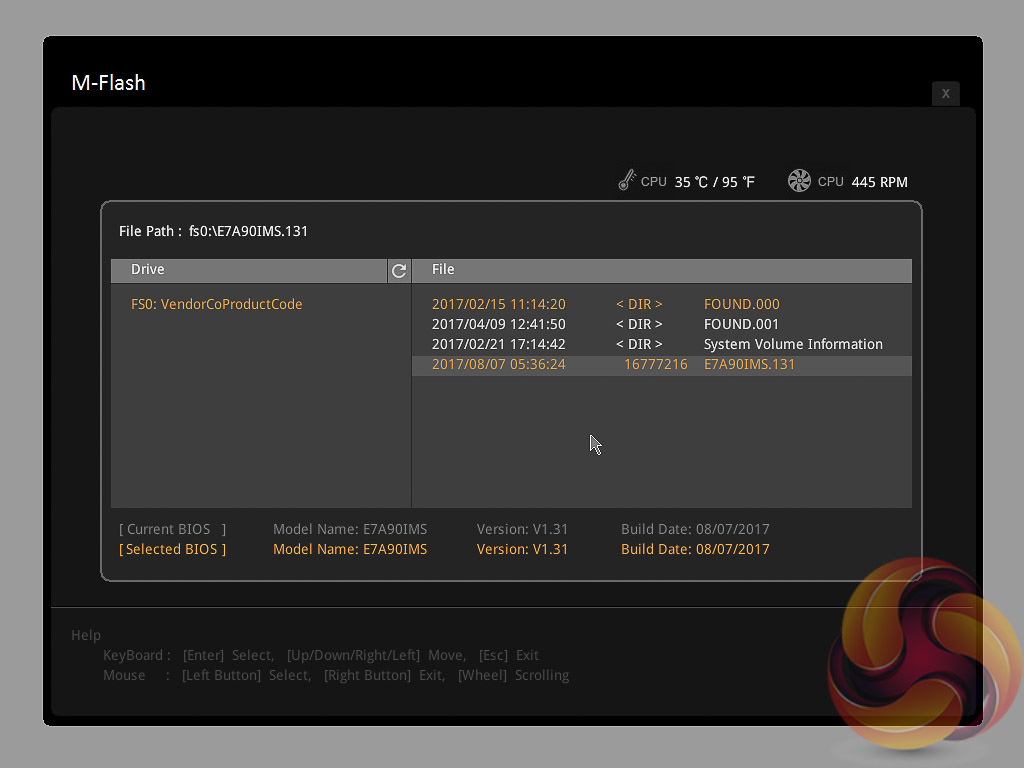
Task: Click the Drive column header
Action: [249, 270]
